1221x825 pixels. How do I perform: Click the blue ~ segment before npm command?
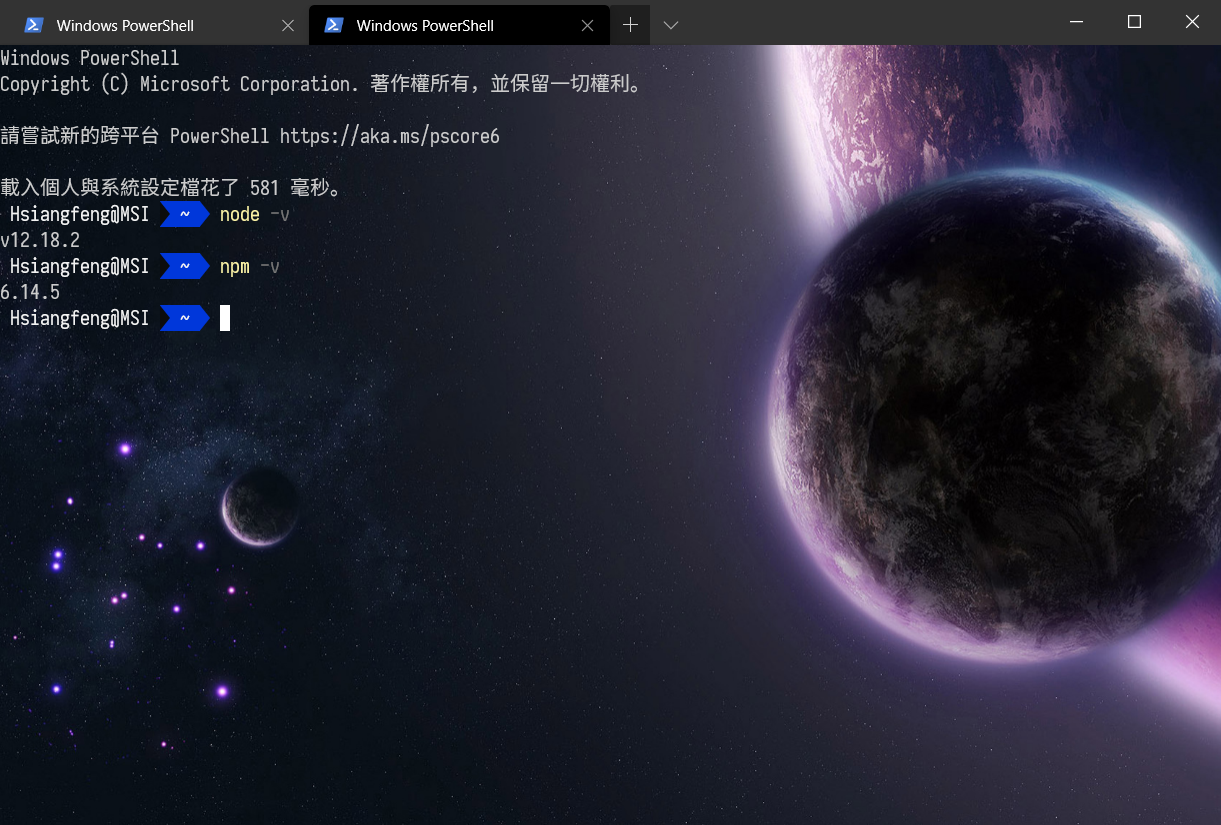[184, 267]
